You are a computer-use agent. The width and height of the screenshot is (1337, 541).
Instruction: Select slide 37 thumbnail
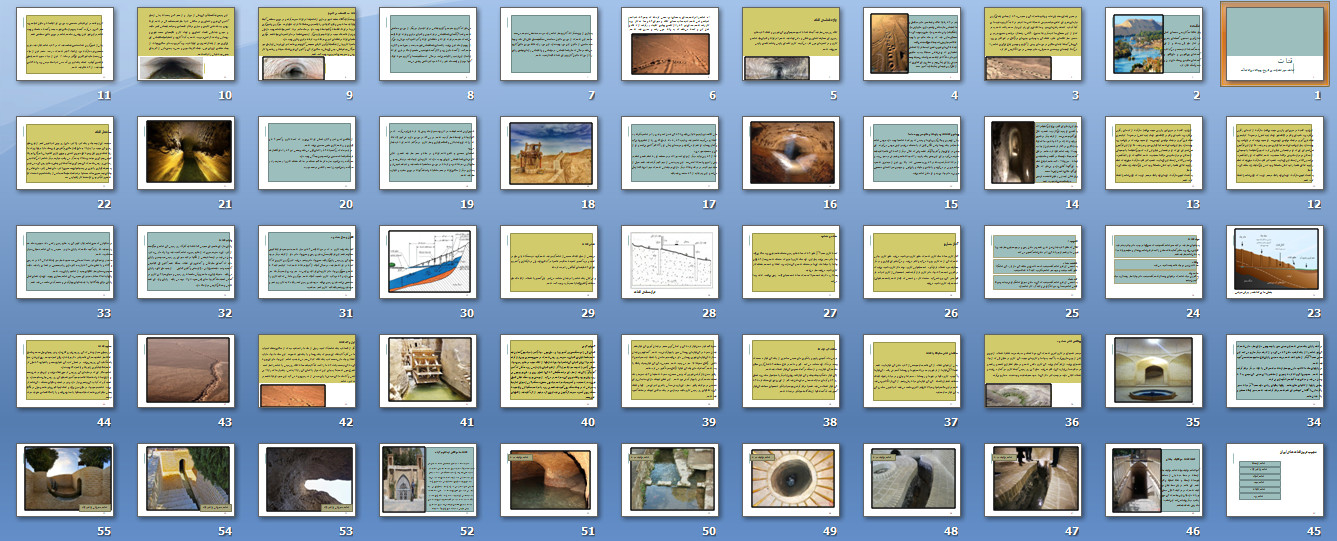pyautogui.click(x=912, y=371)
